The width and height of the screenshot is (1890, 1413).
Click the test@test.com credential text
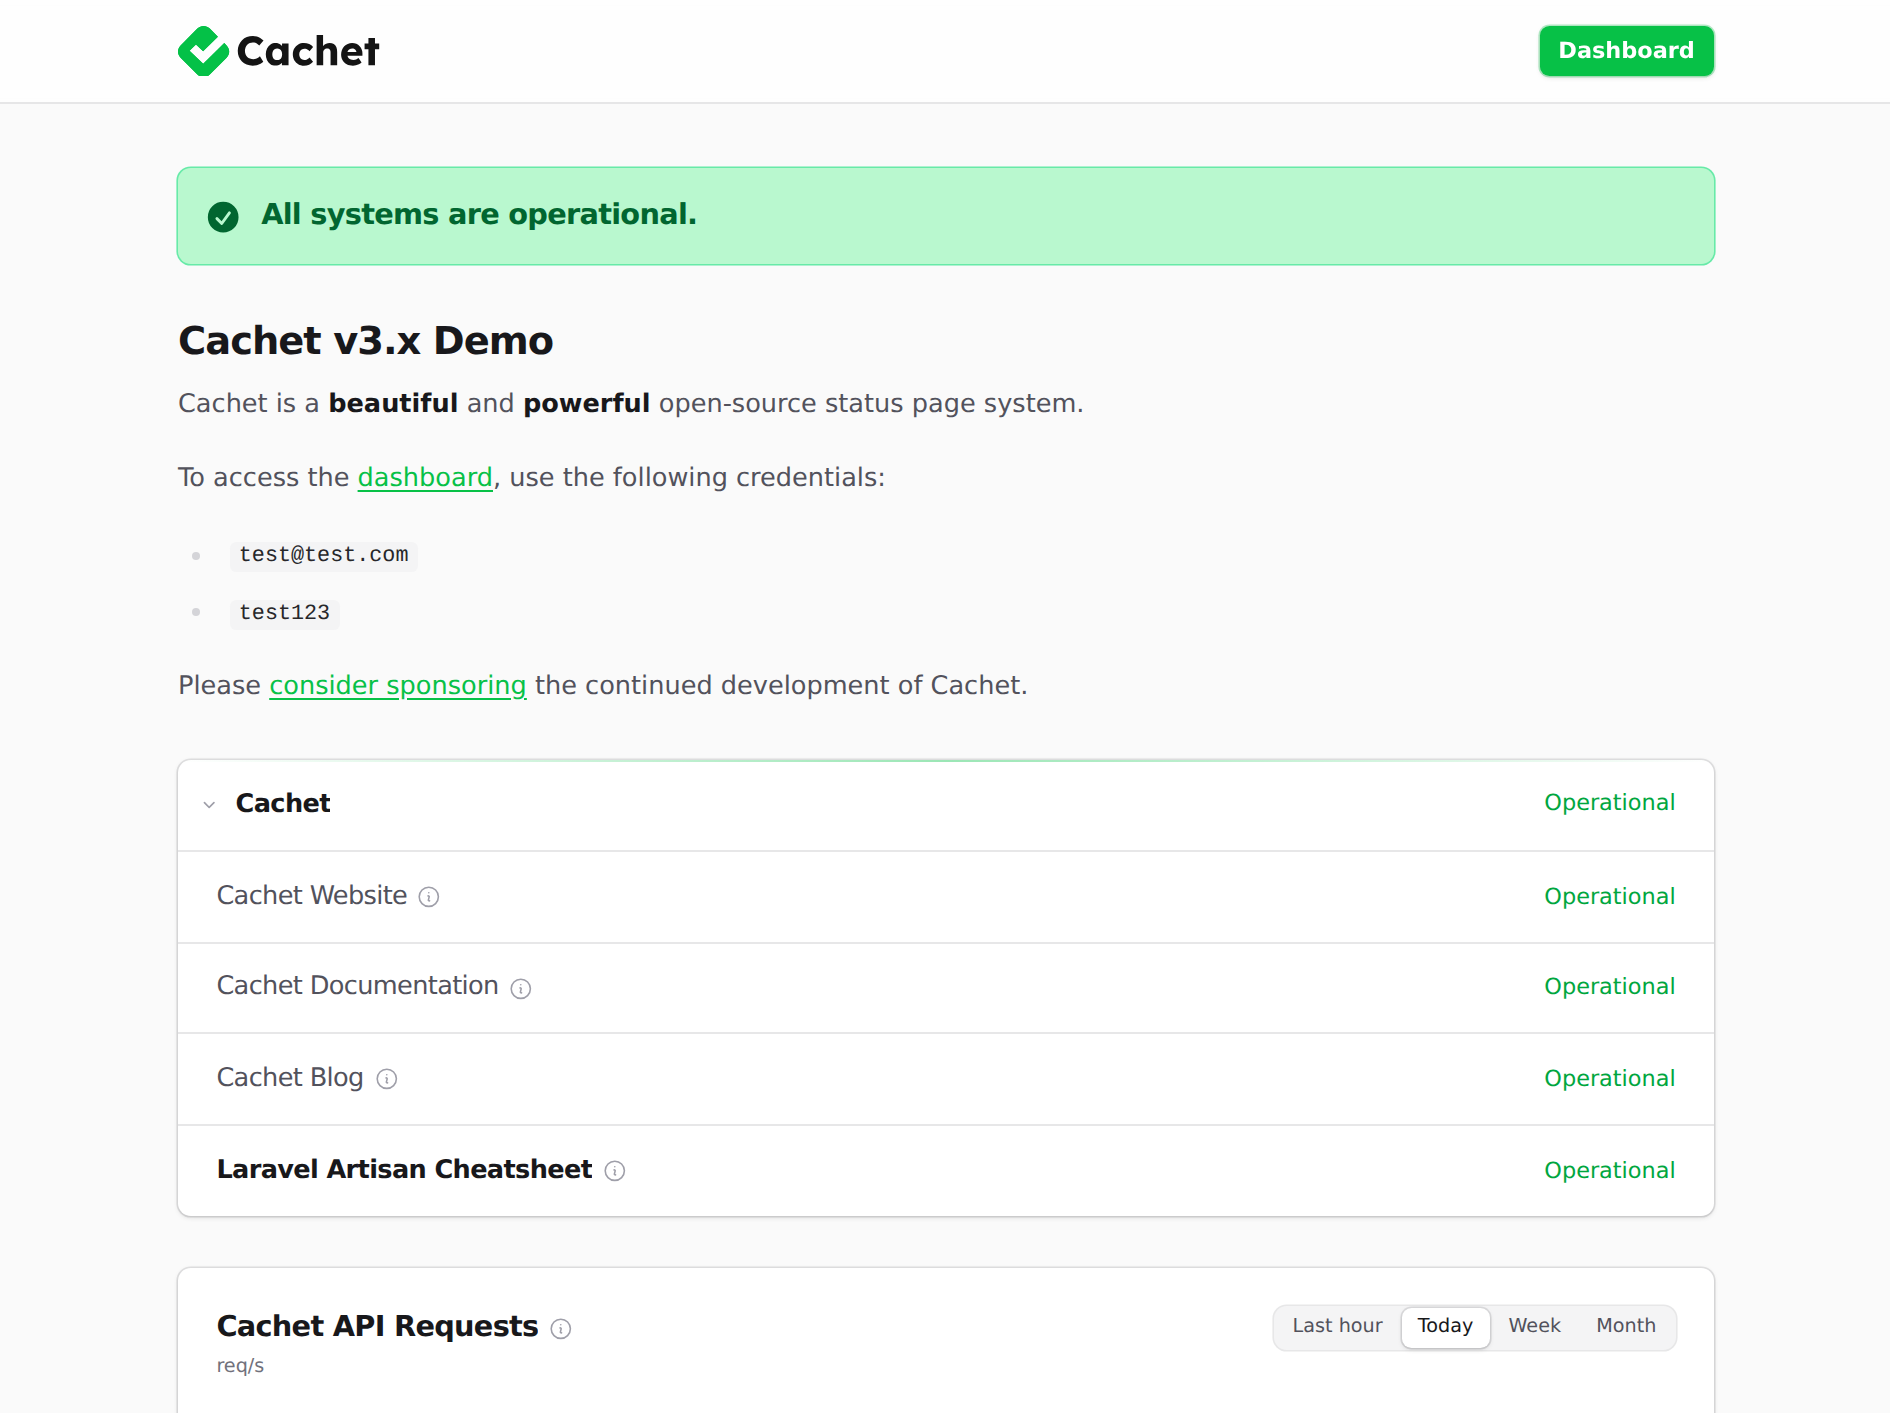(x=324, y=555)
